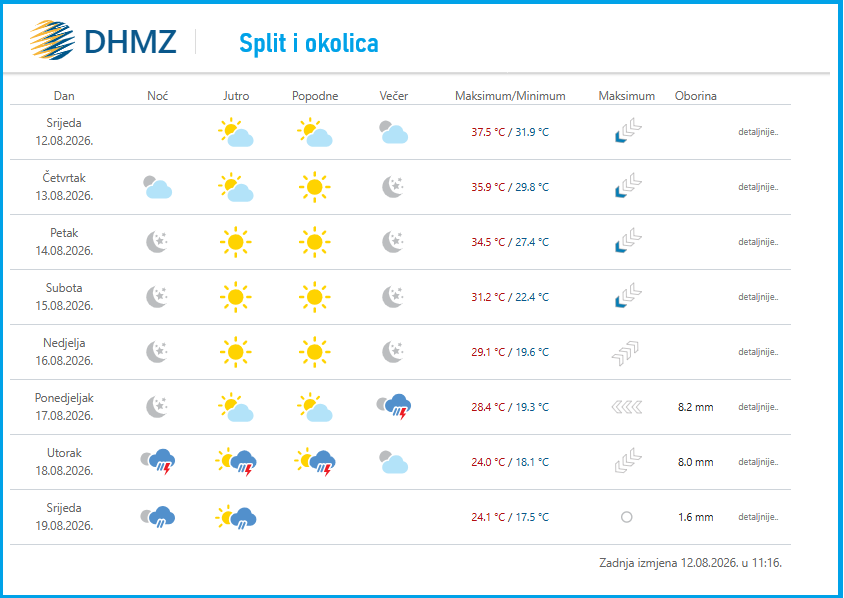
Task: Click Tuesday 18.08 night thunderstorm icon
Action: (x=158, y=462)
